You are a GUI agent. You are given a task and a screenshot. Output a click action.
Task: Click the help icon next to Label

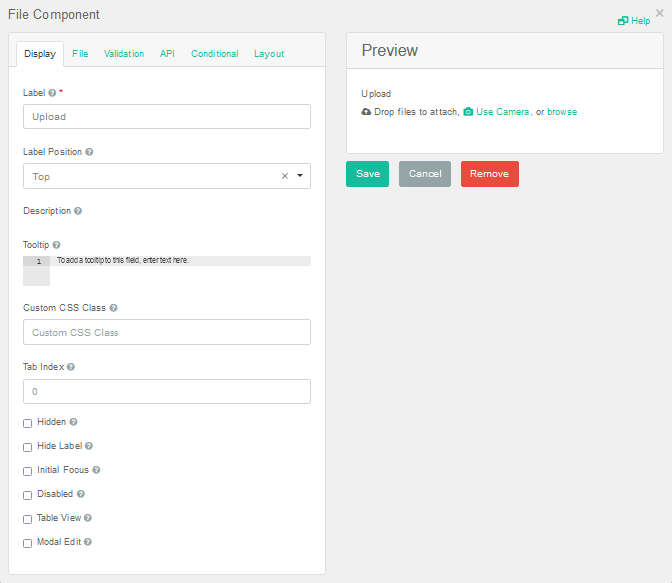pos(52,93)
